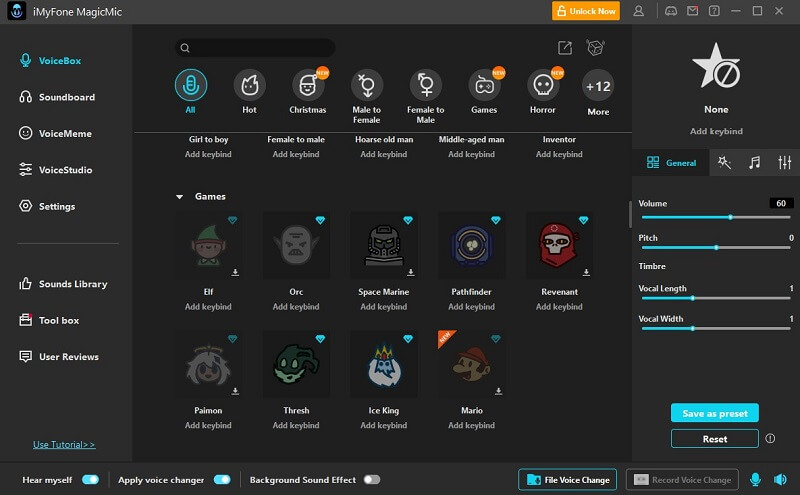This screenshot has width=800, height=495.
Task: Select the Christmas voice category
Action: 308,85
